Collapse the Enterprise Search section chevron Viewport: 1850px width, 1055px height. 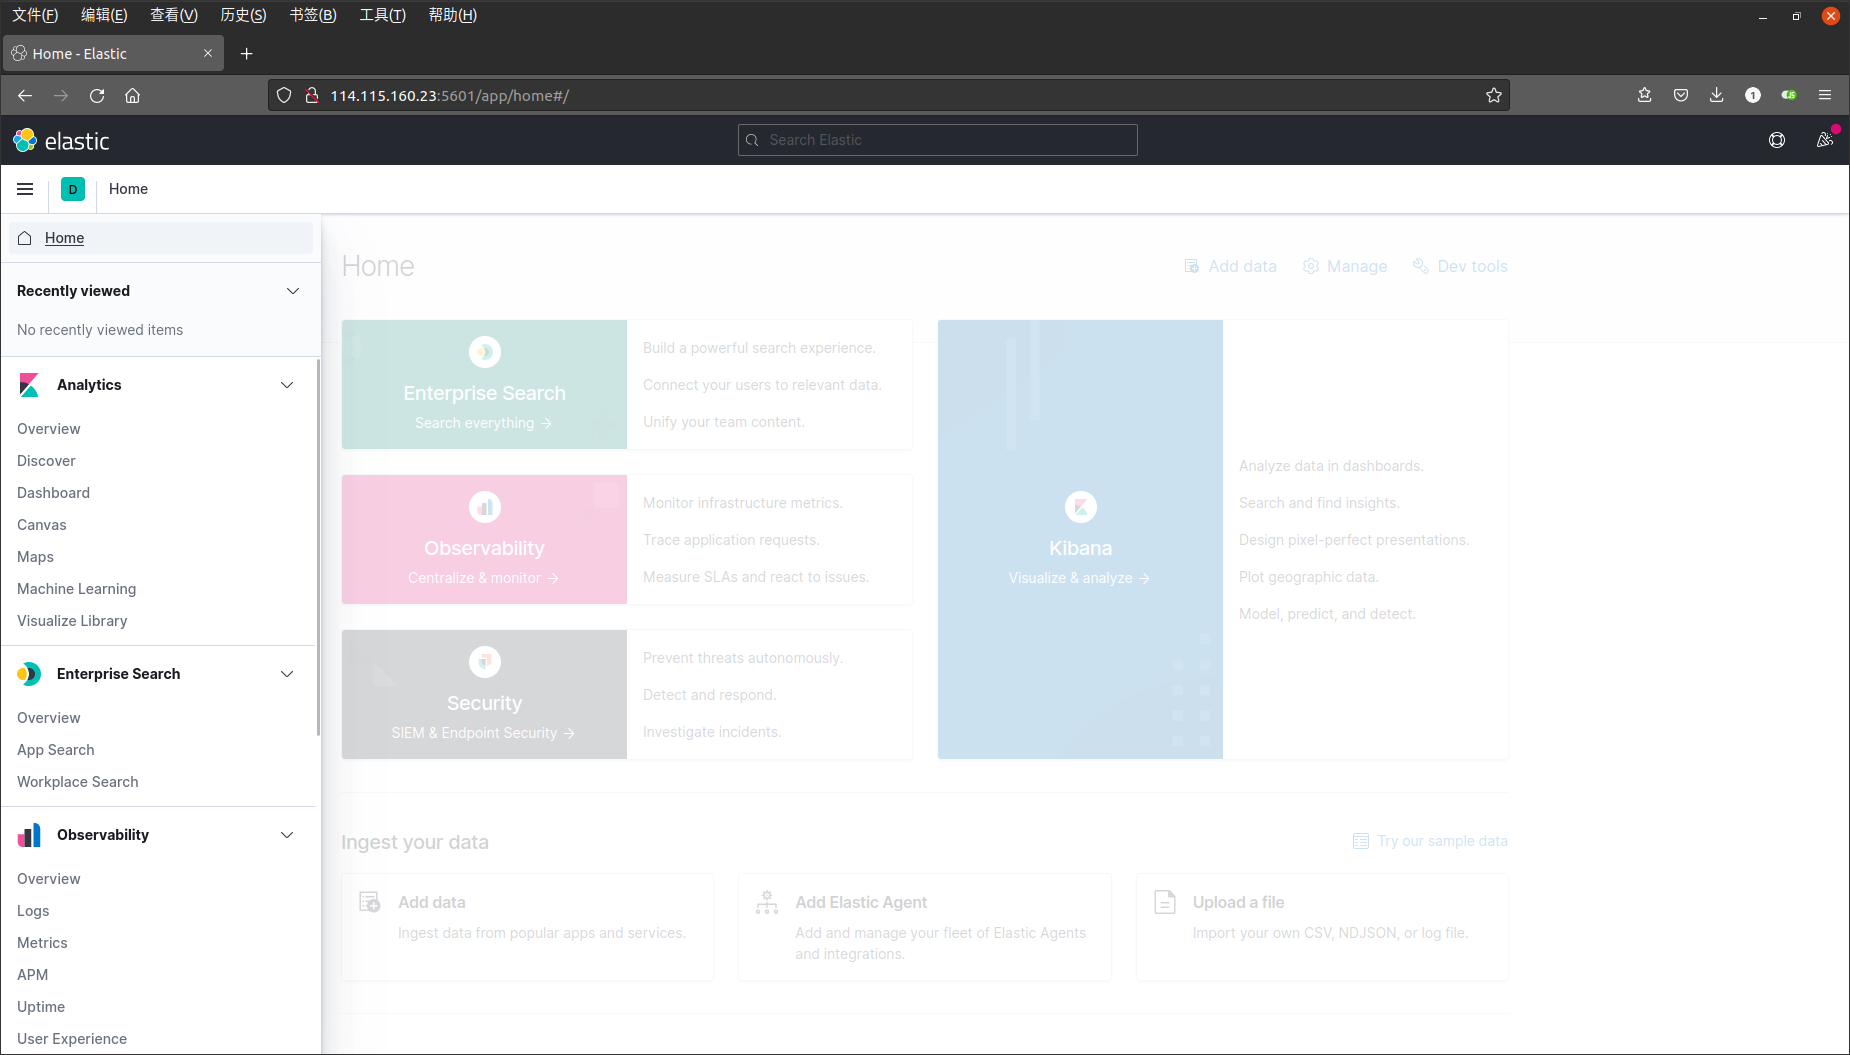287,674
